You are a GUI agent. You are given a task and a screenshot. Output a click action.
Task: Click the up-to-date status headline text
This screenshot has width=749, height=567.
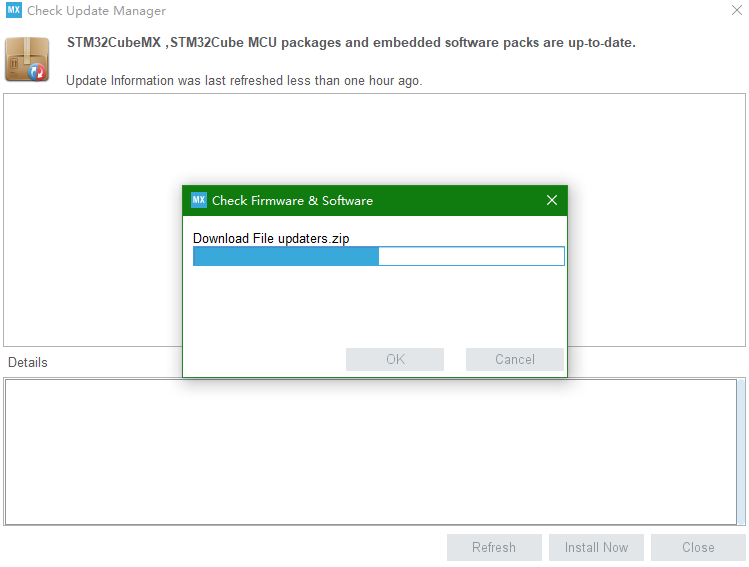pyautogui.click(x=351, y=43)
